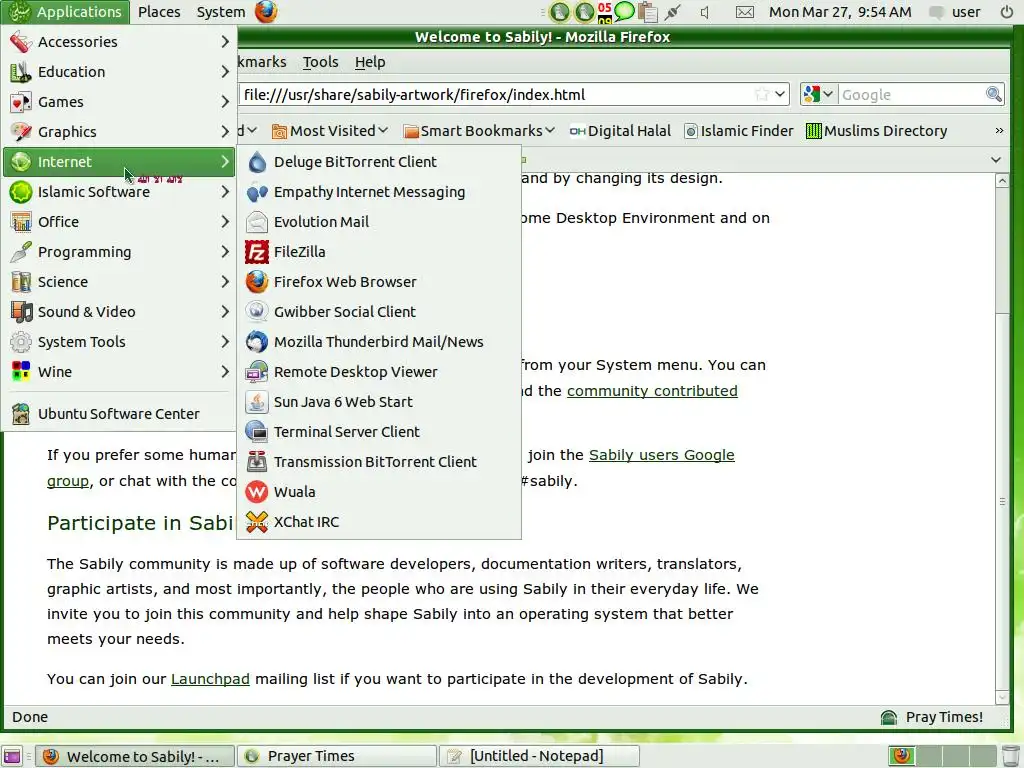Open the Digital Halal bookmark
The image size is (1024, 768).
pyautogui.click(x=620, y=131)
